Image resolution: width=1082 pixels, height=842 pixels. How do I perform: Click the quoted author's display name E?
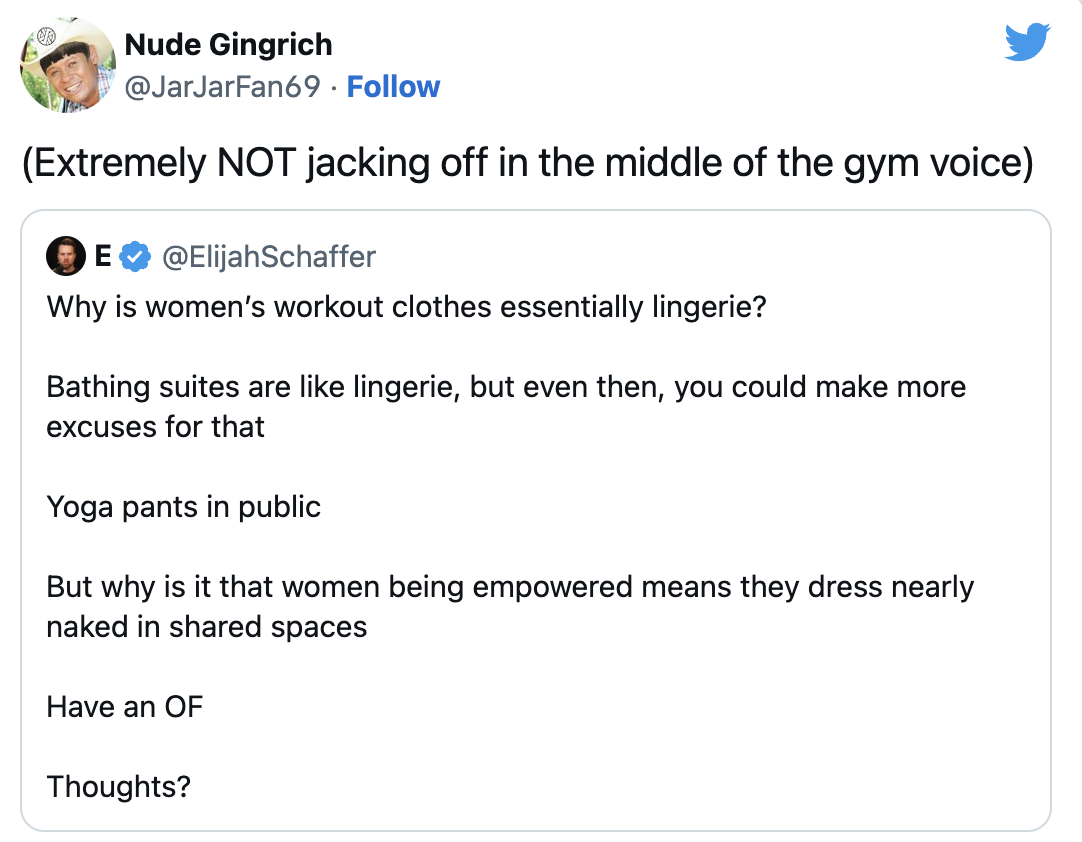pyautogui.click(x=103, y=256)
